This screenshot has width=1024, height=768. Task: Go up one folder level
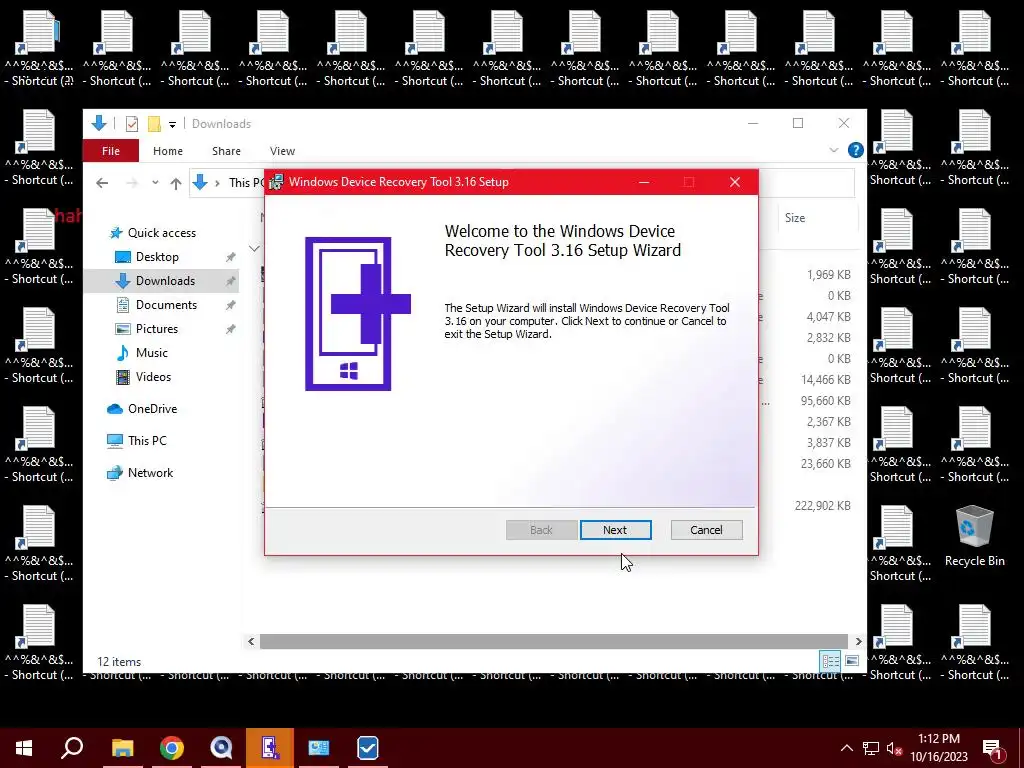(176, 184)
